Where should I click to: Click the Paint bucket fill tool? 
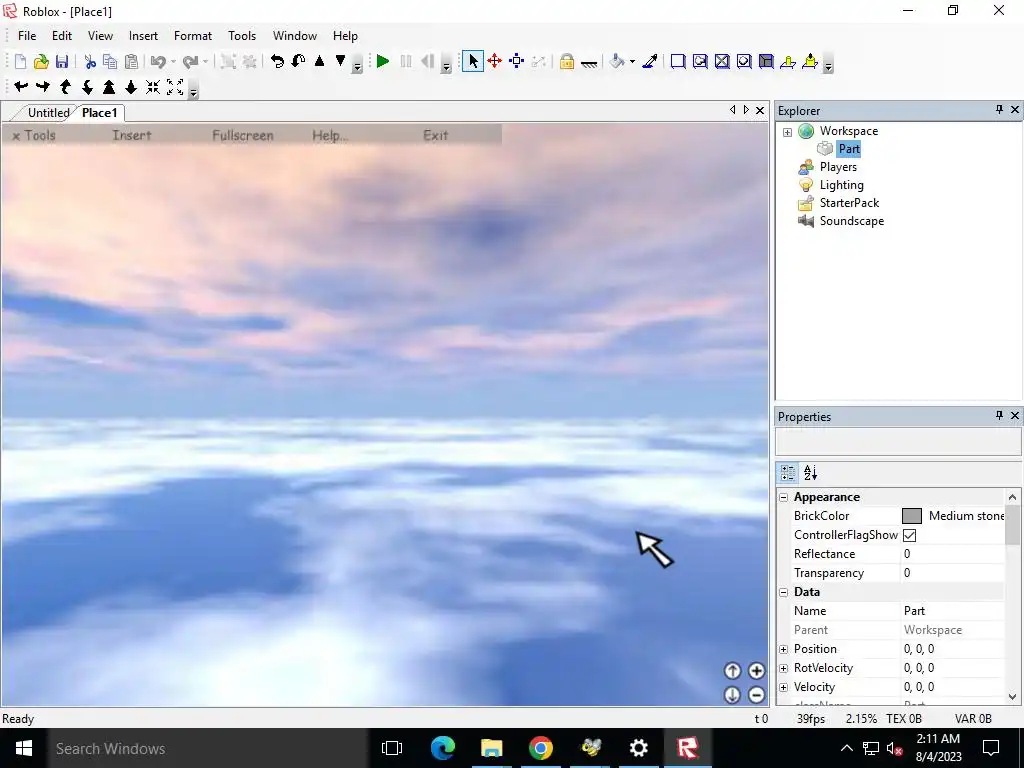616,61
